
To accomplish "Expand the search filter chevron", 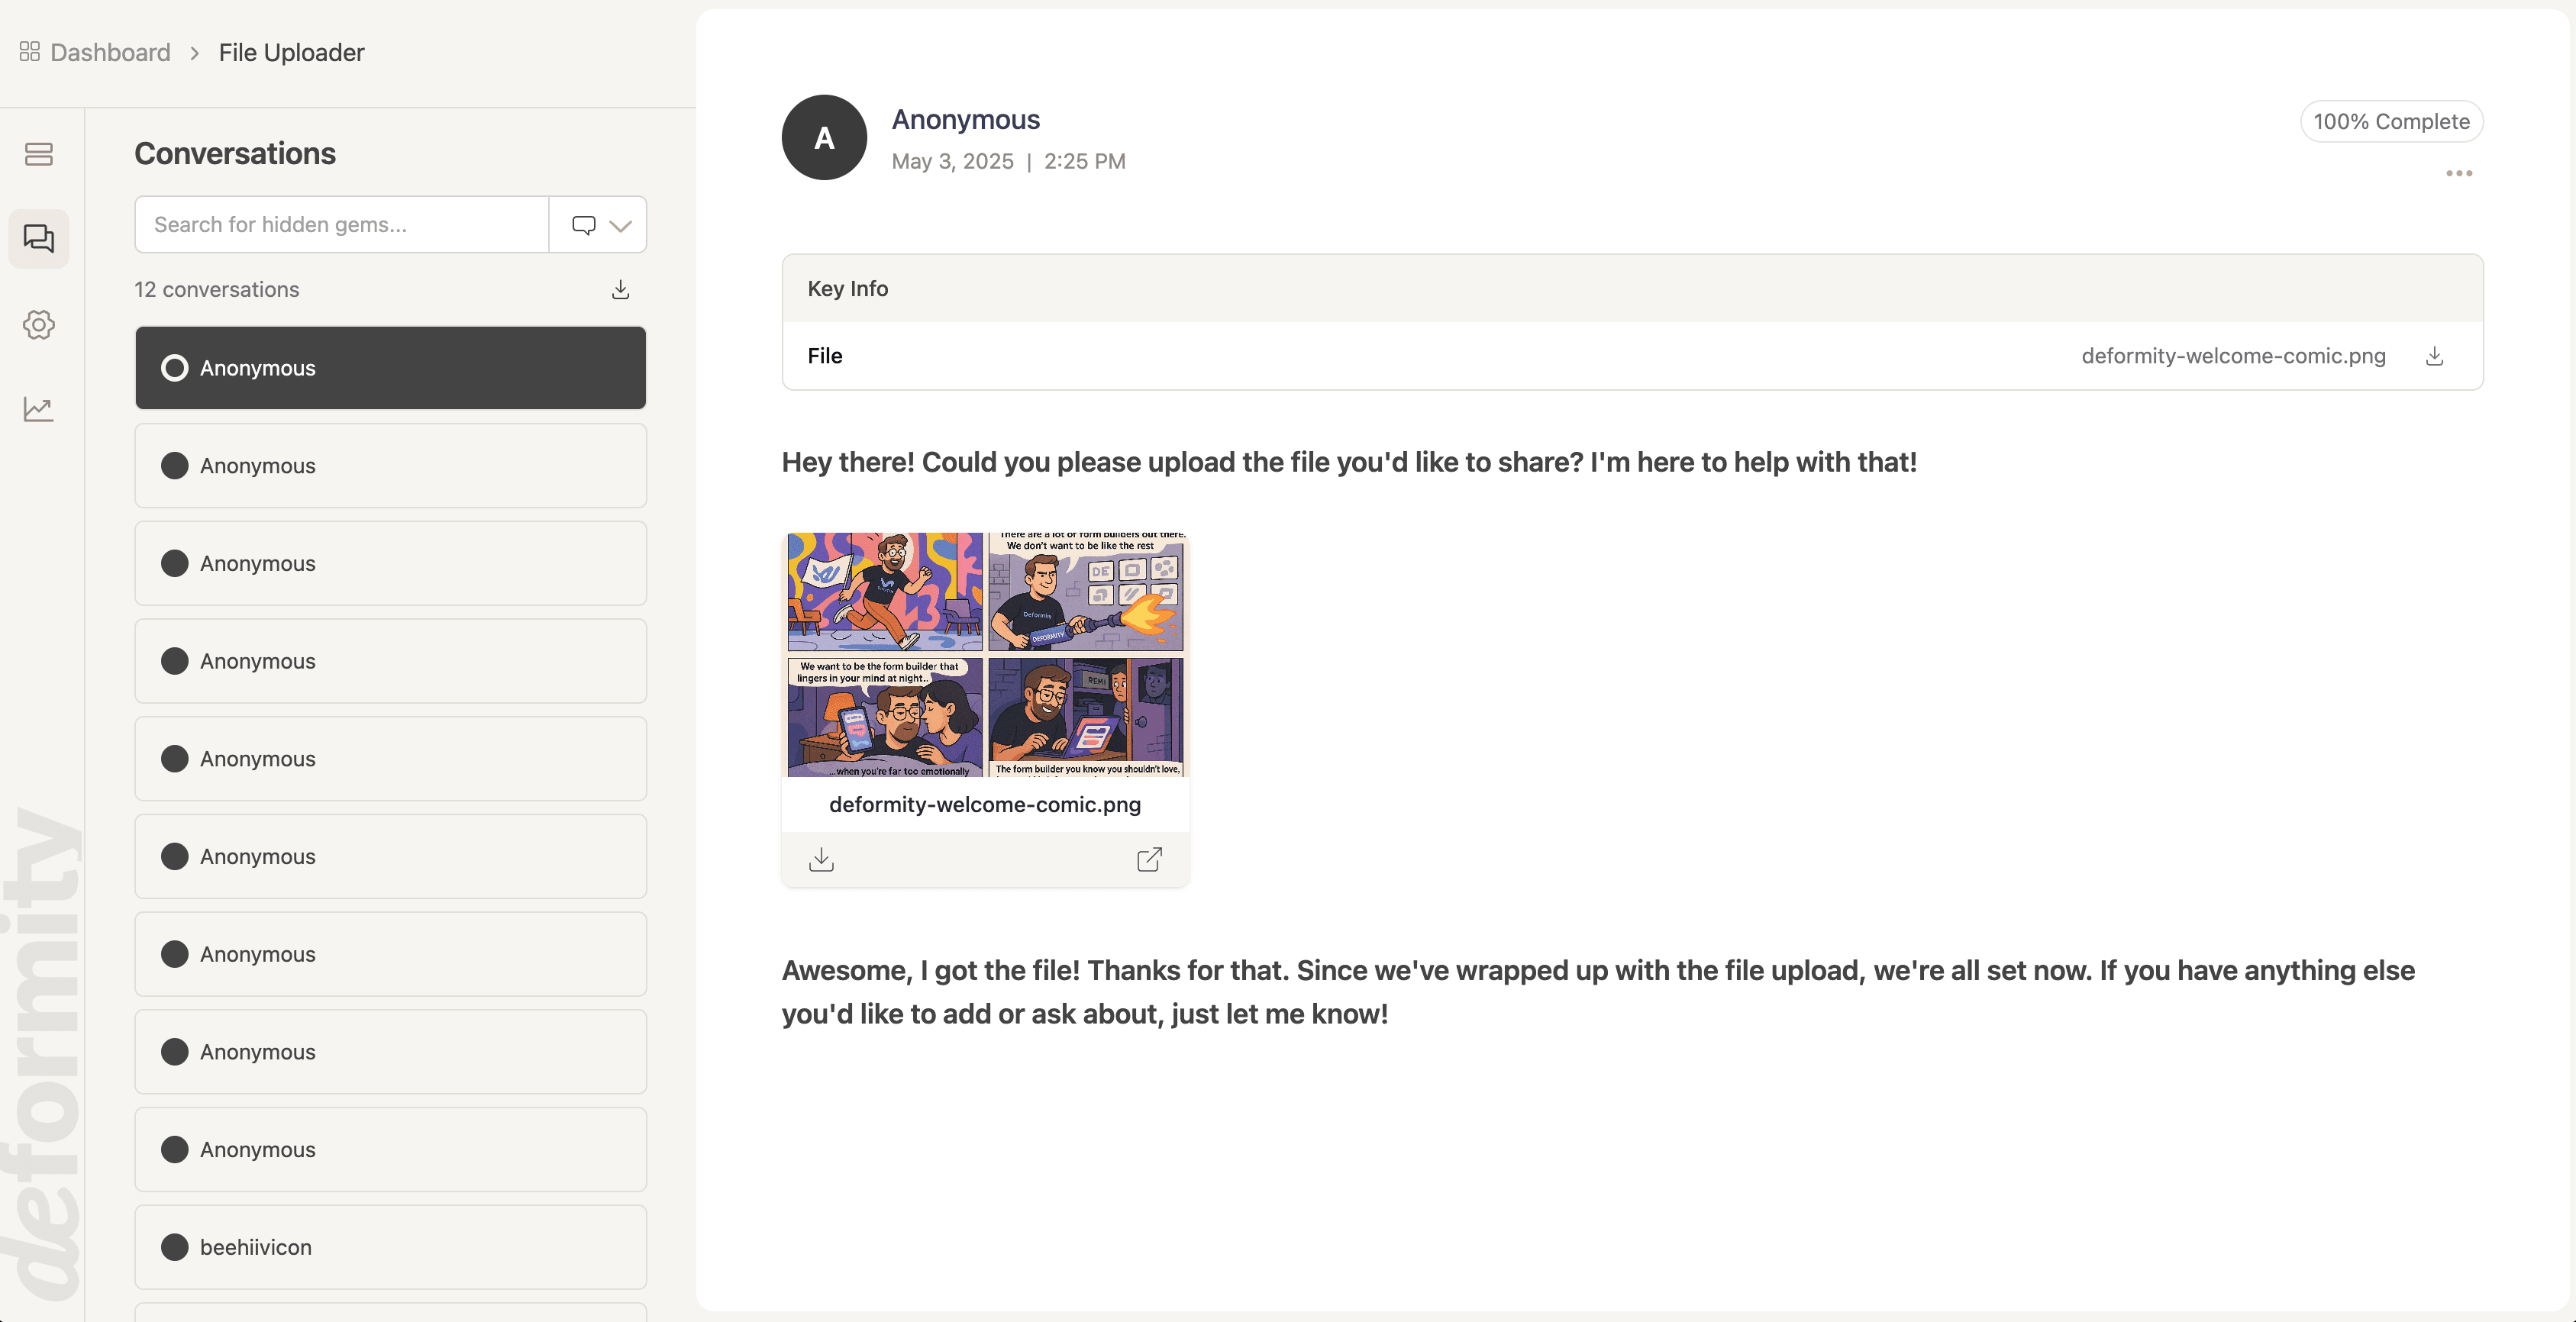I will (x=621, y=224).
